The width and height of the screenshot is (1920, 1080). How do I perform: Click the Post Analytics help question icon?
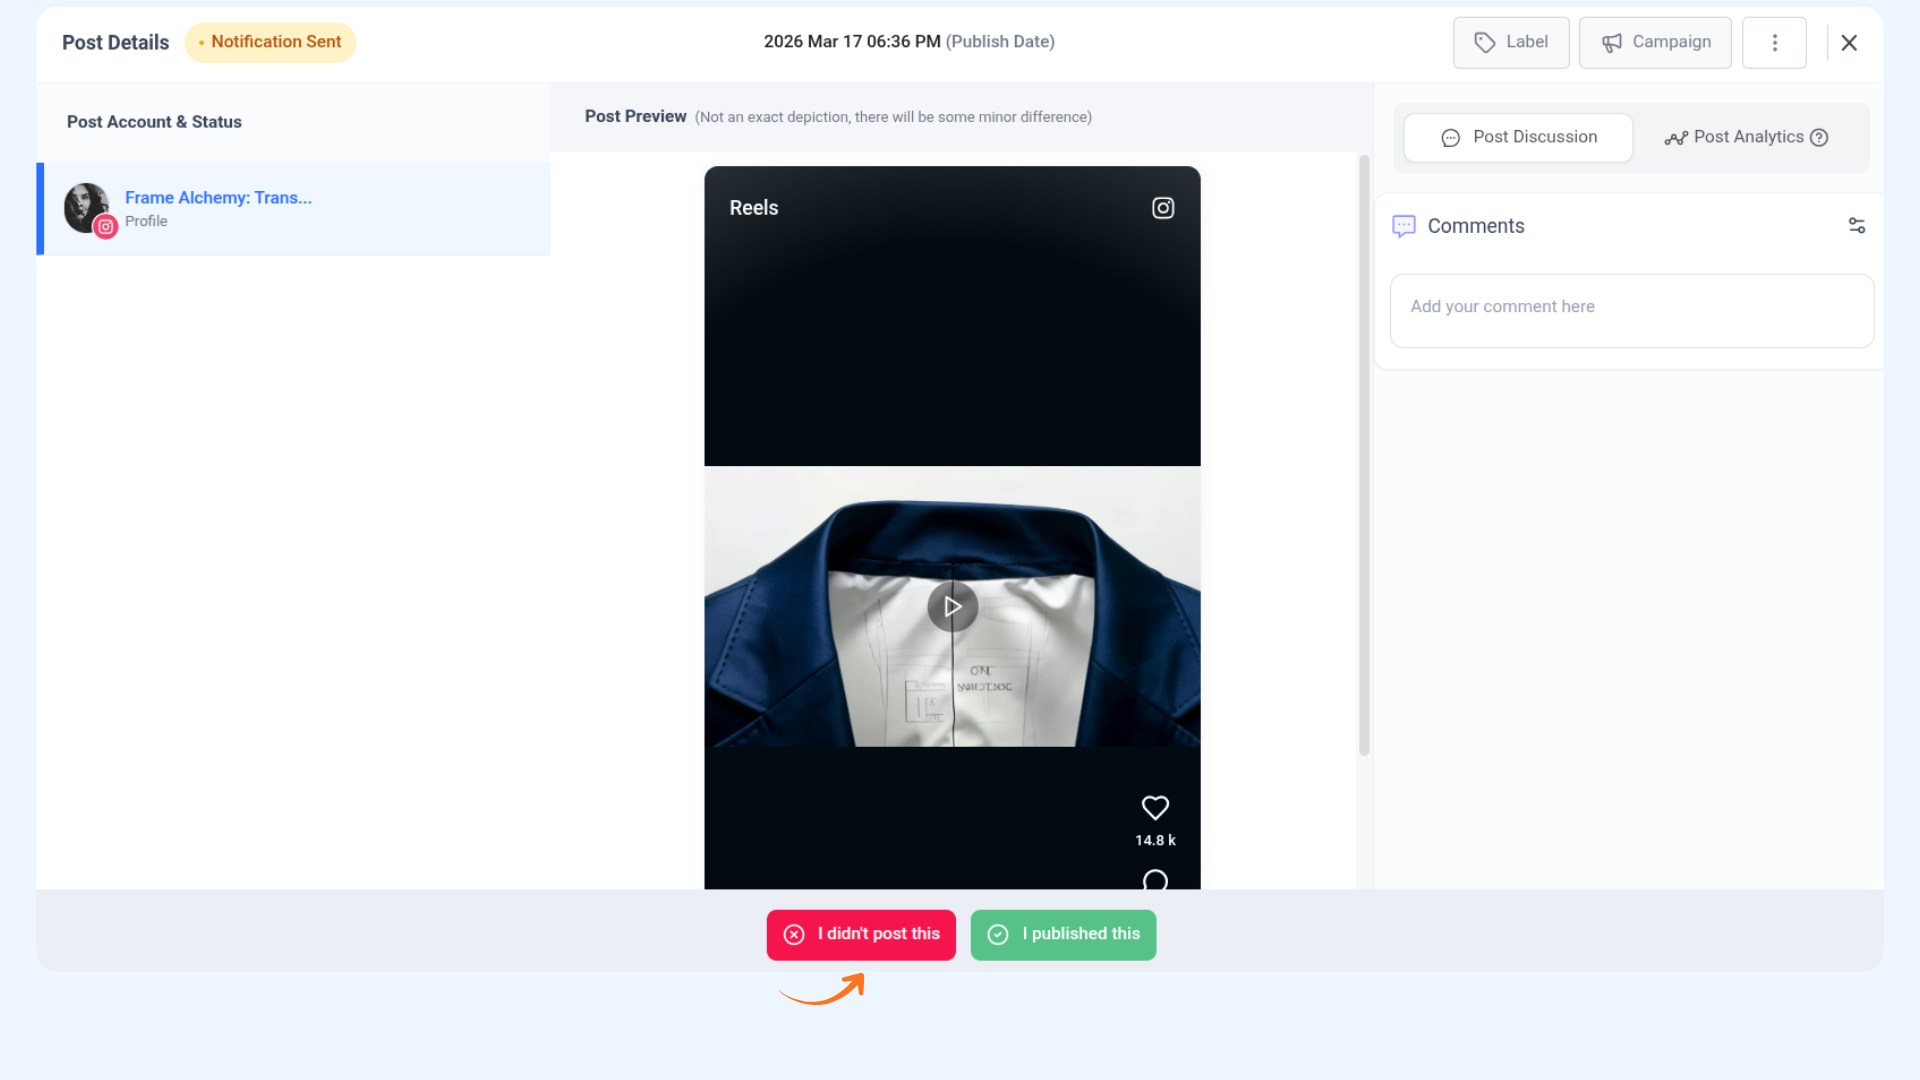tap(1819, 138)
